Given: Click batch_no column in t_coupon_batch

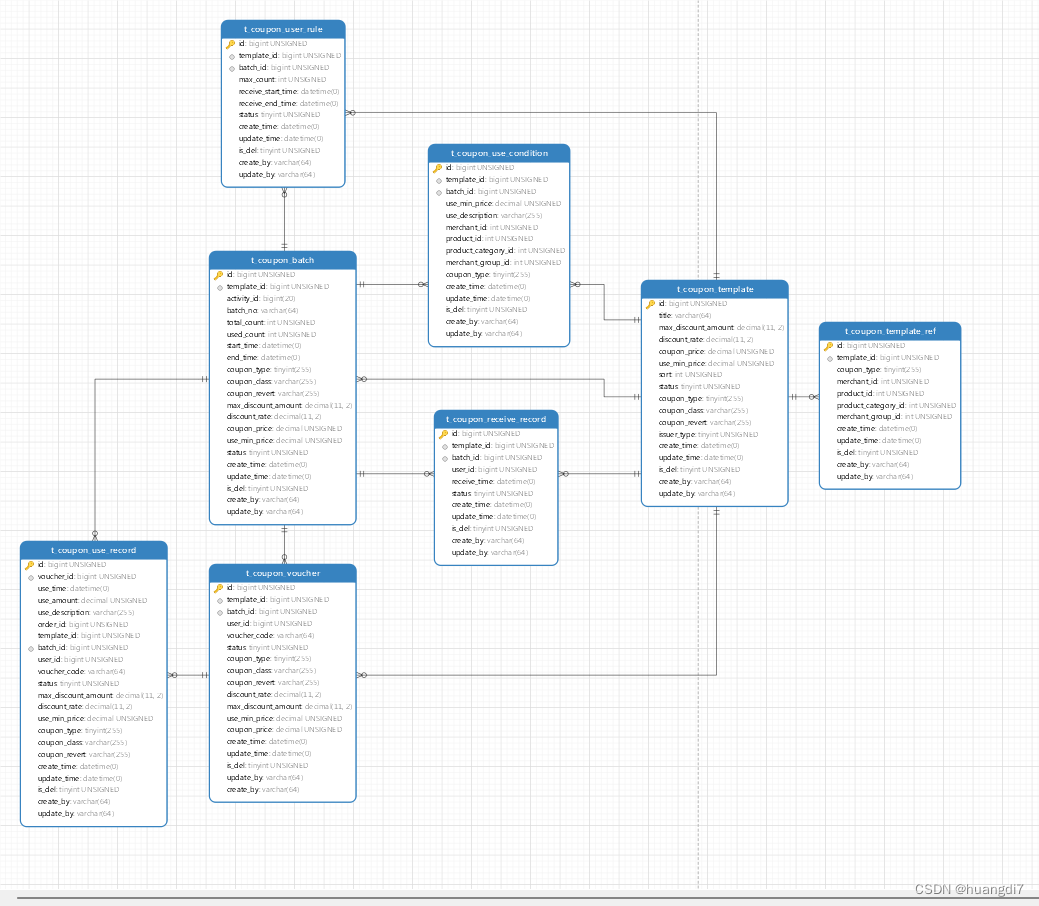Looking at the screenshot, I should click(262, 311).
